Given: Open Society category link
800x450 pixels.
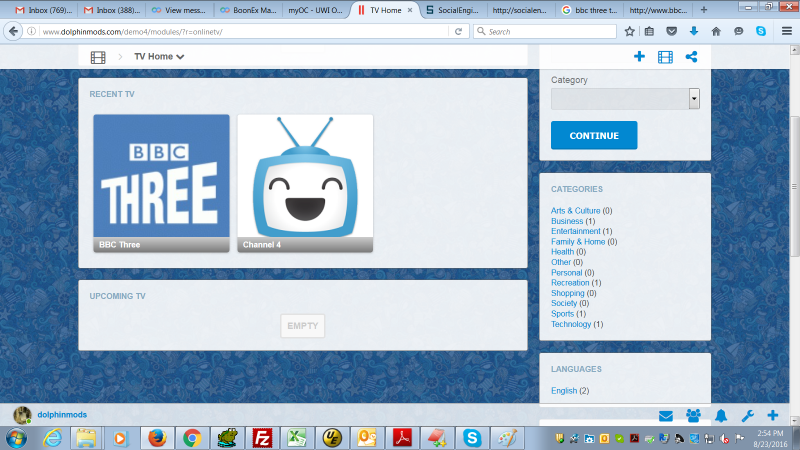Looking at the screenshot, I should click(x=564, y=303).
